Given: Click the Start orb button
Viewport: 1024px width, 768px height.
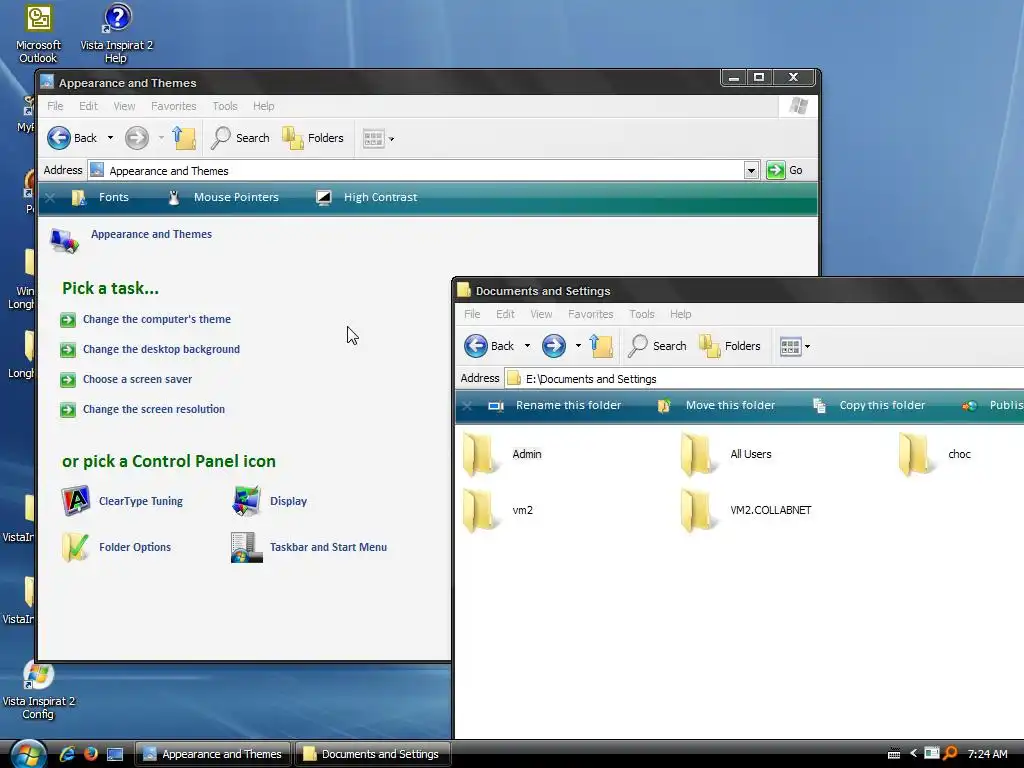Looking at the screenshot, I should coord(27,754).
